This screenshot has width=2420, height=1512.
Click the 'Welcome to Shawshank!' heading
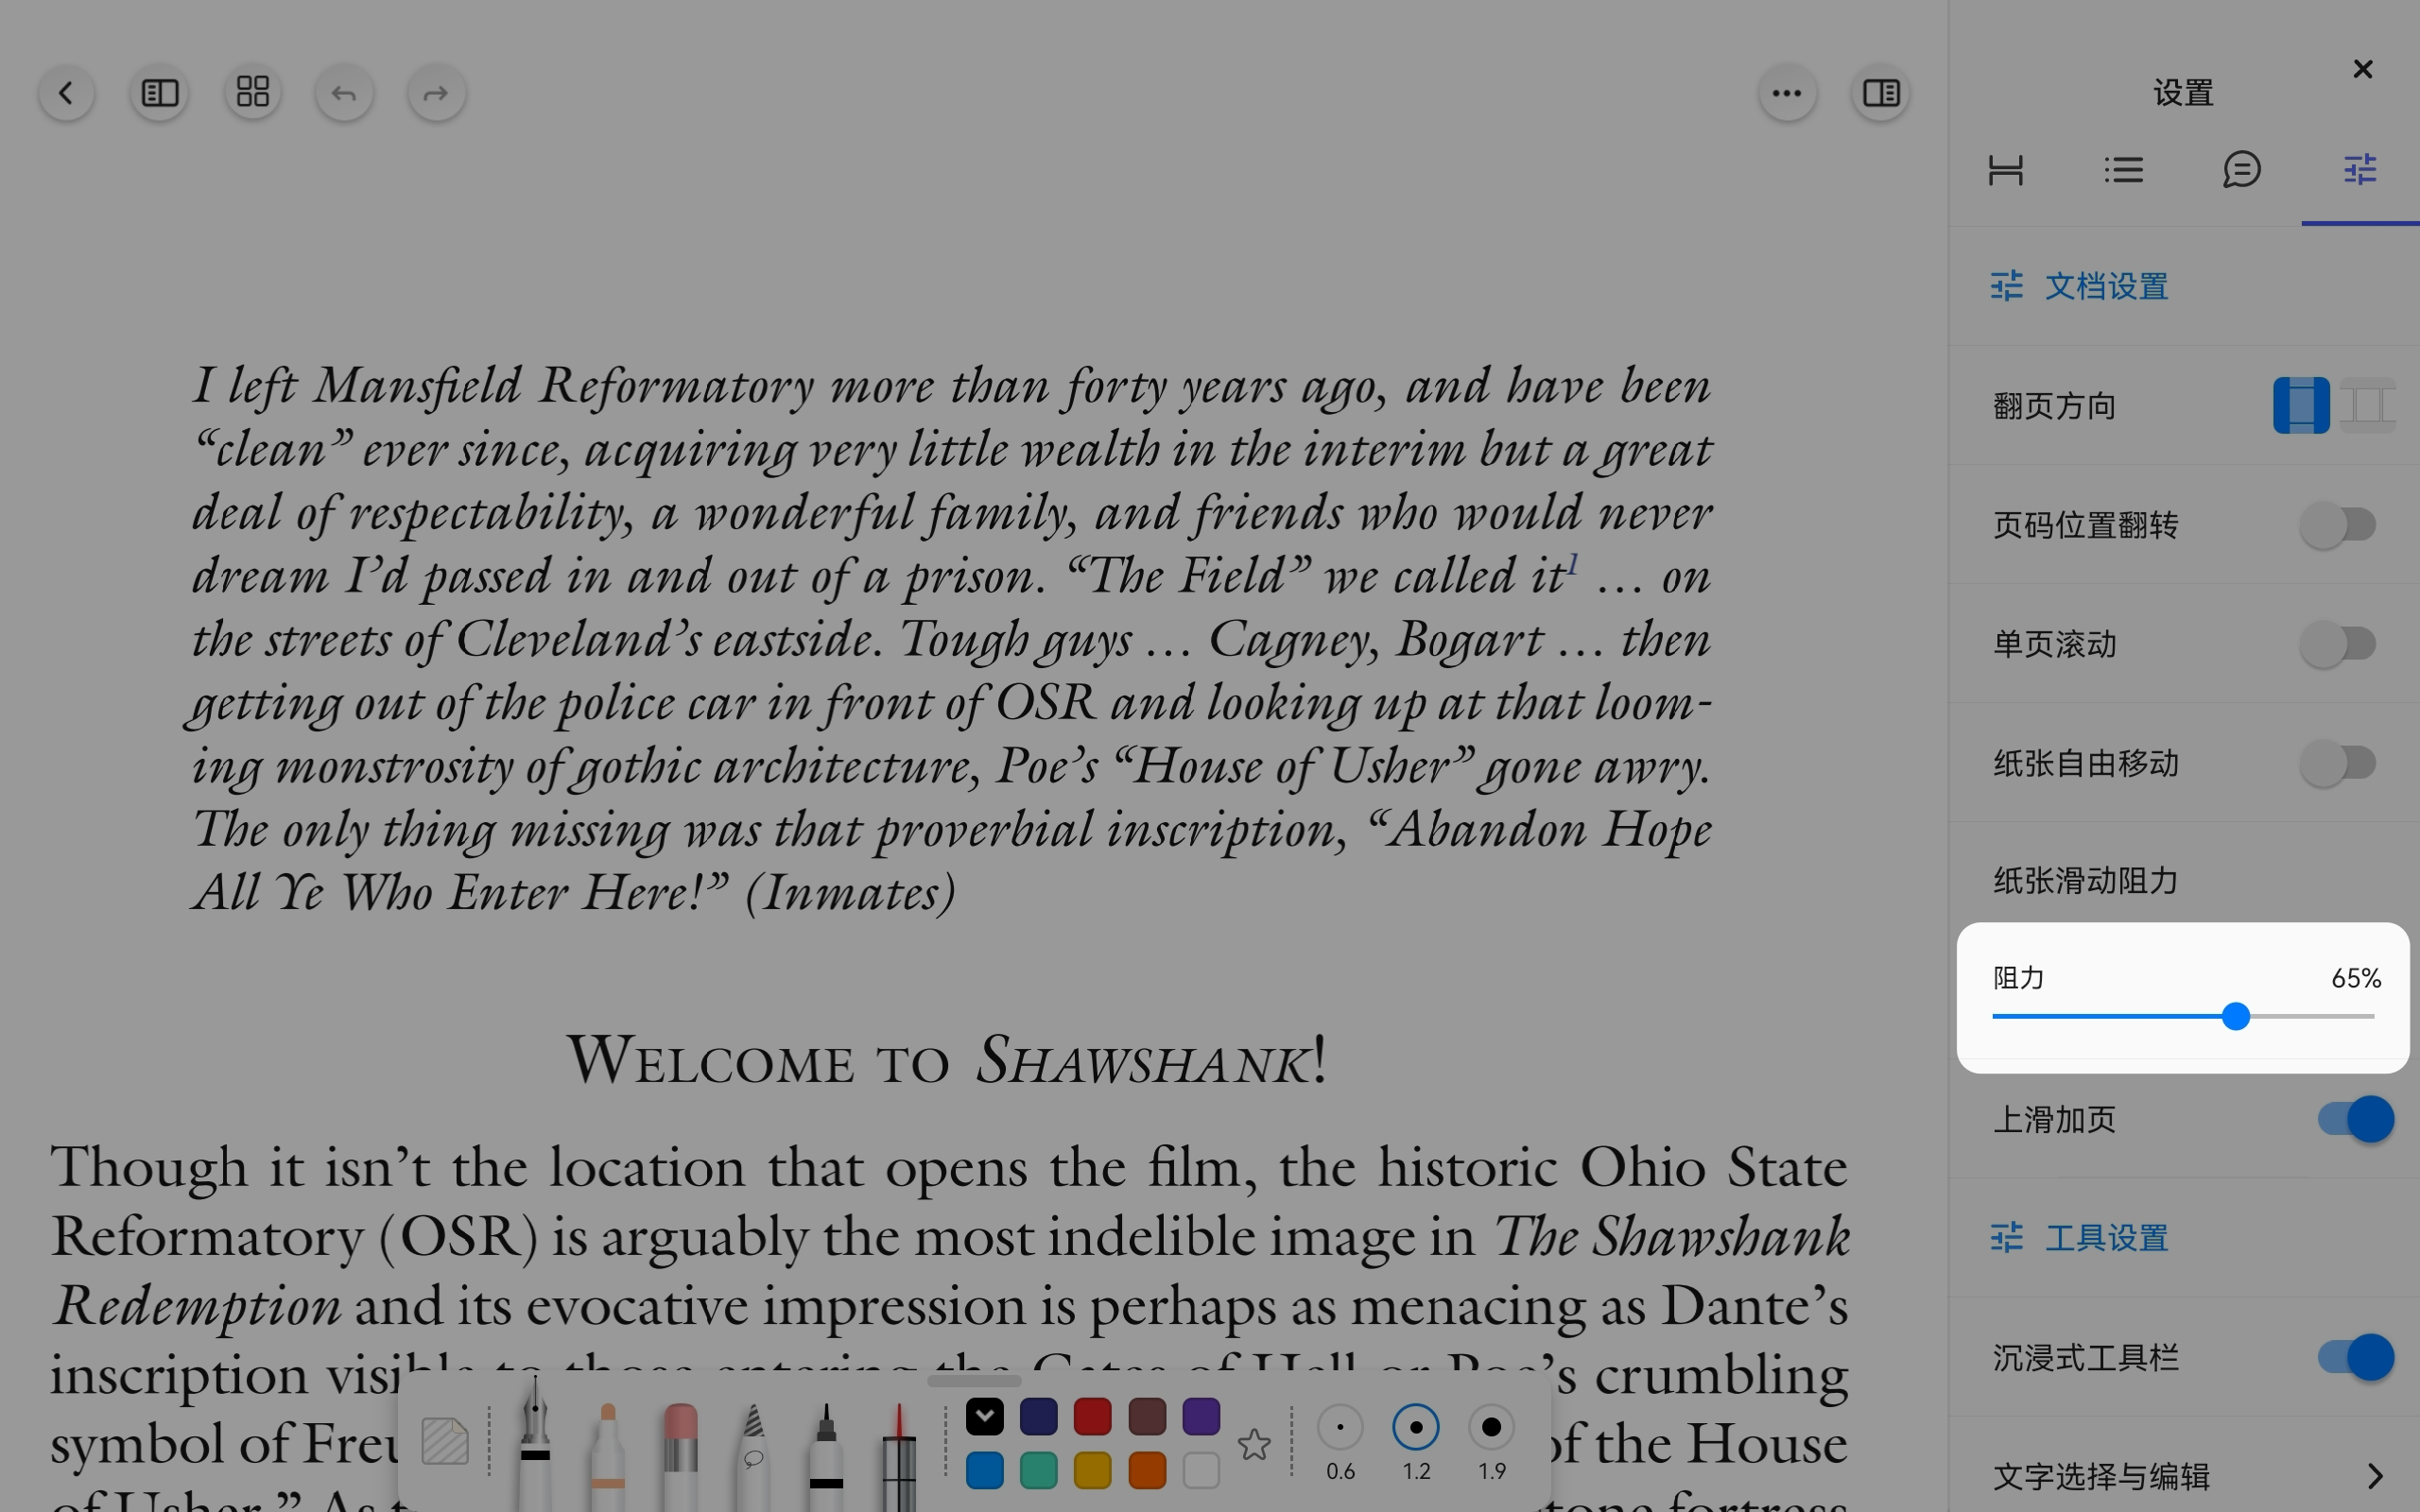coord(947,1059)
